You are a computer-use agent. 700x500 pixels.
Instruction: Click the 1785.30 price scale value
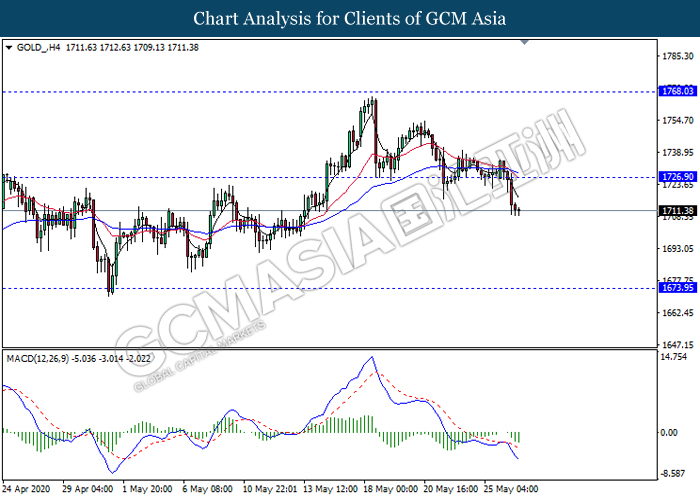click(678, 56)
